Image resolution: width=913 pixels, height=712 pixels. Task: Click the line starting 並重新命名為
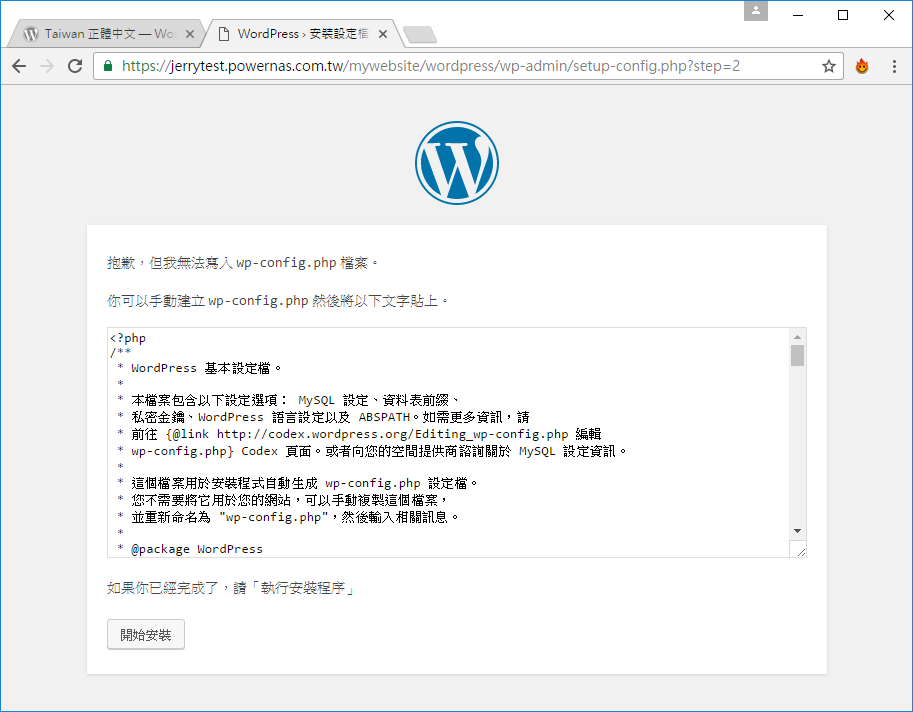pyautogui.click(x=295, y=517)
